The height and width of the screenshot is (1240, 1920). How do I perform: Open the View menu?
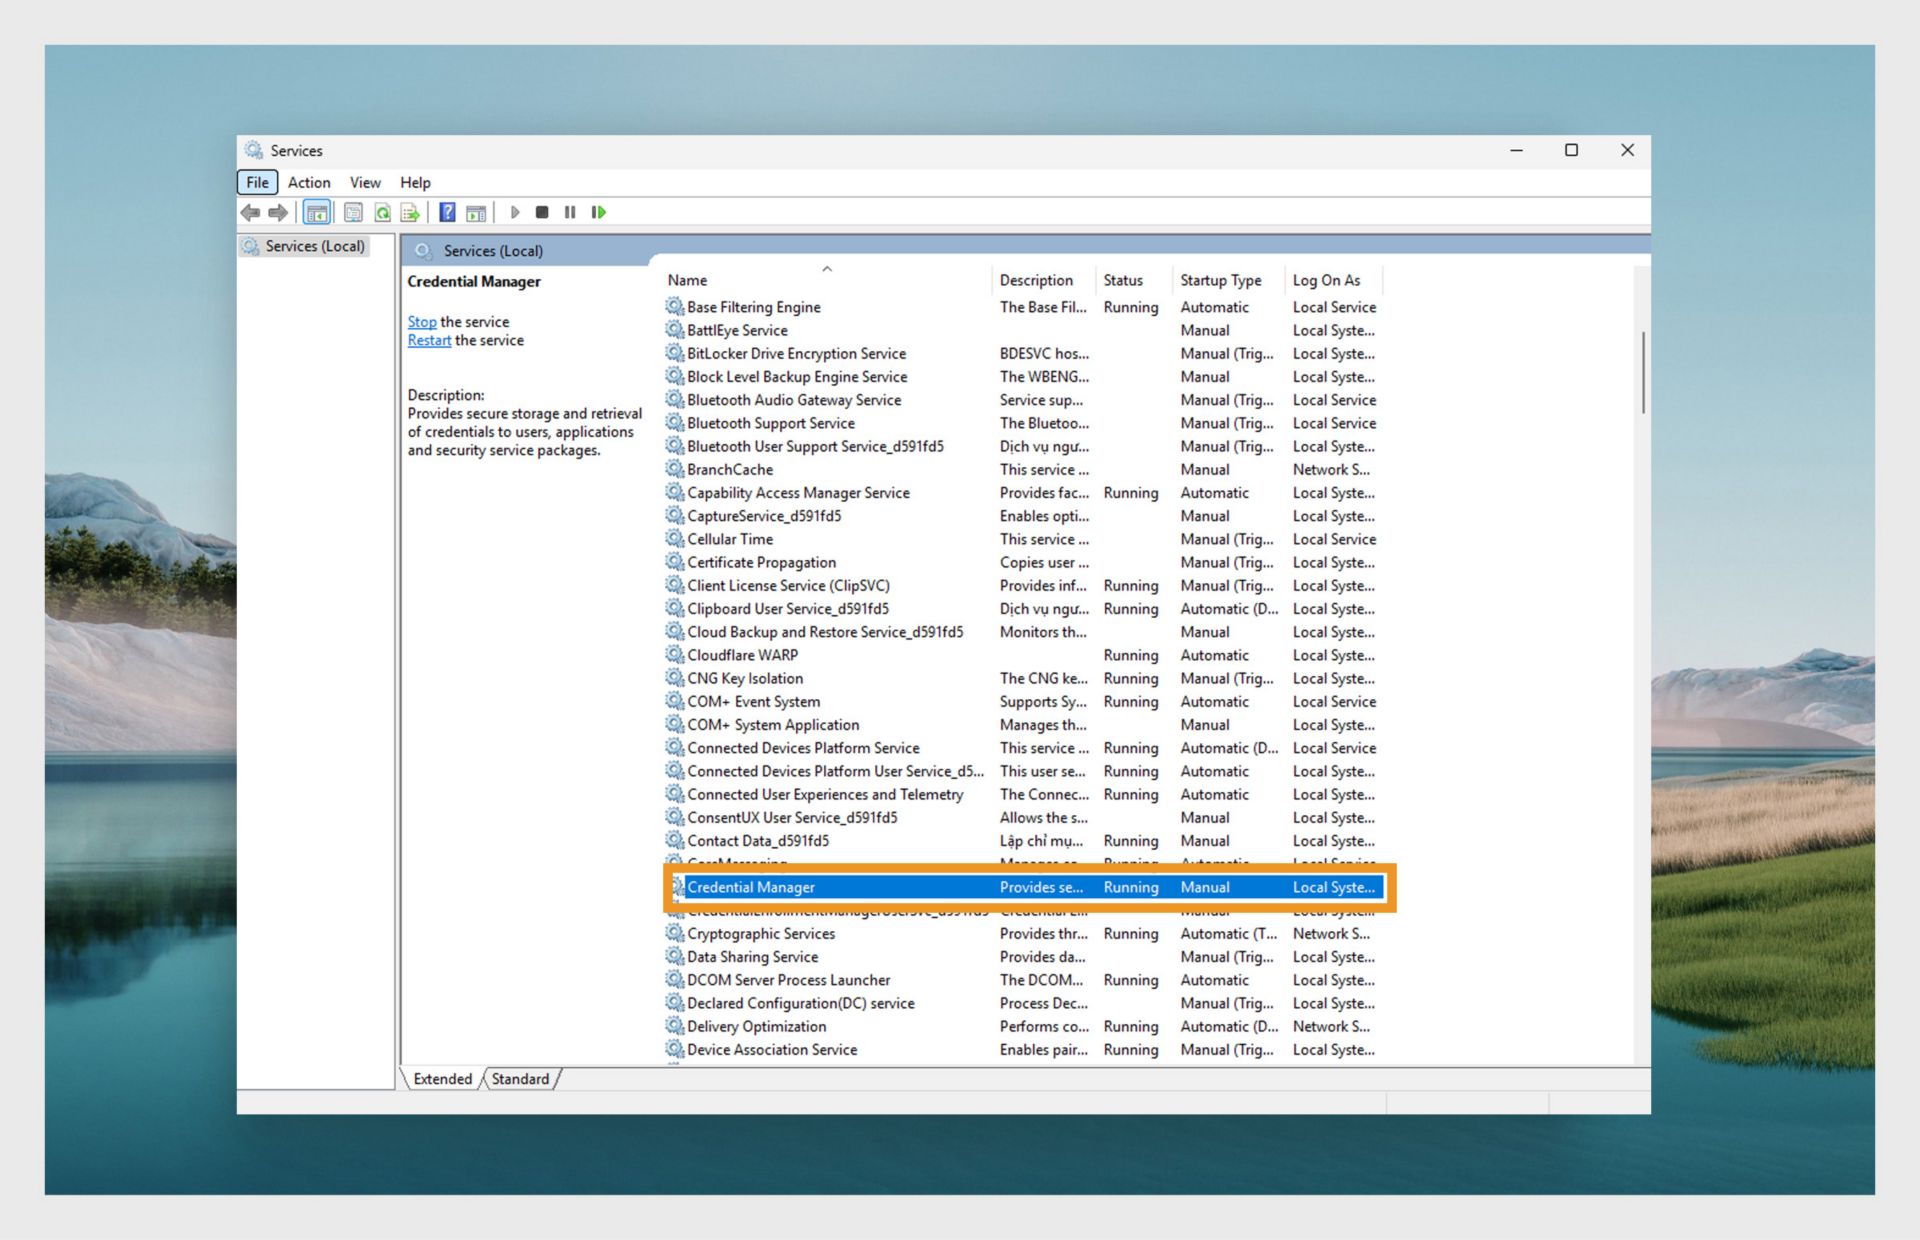tap(364, 182)
